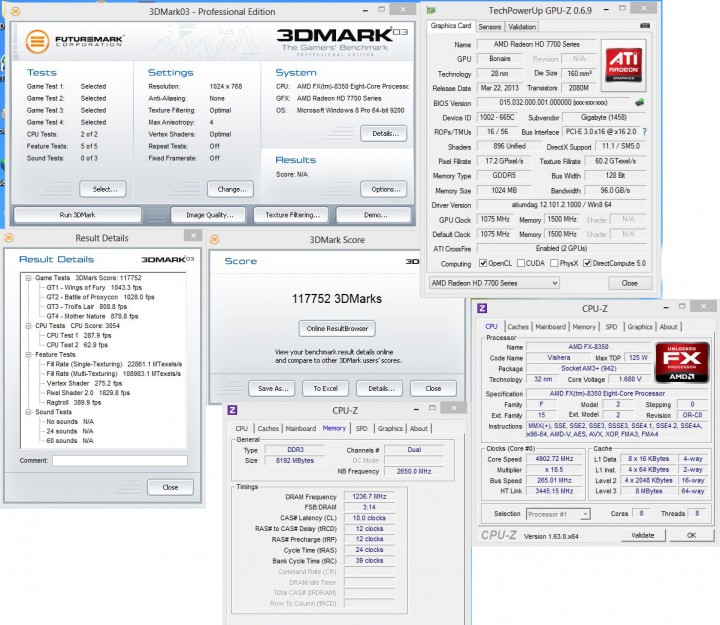Click the GPU-Z screenshot camera icon

pyautogui.click(x=645, y=26)
